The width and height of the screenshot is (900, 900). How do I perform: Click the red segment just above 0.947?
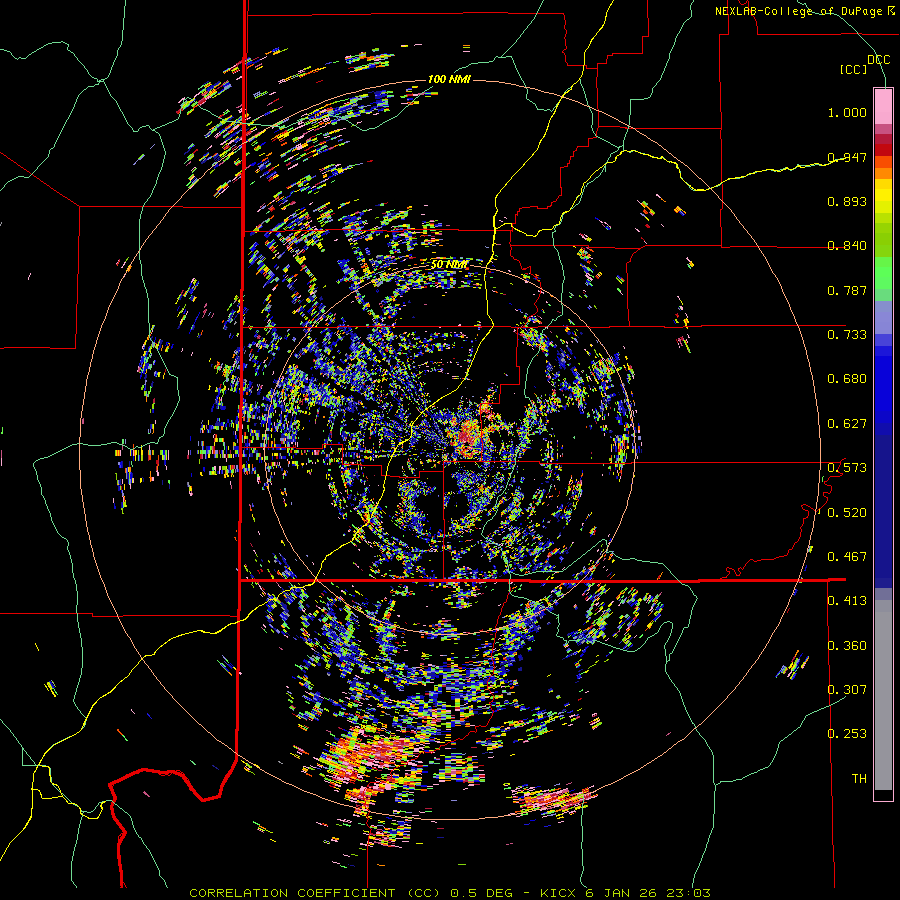[883, 150]
